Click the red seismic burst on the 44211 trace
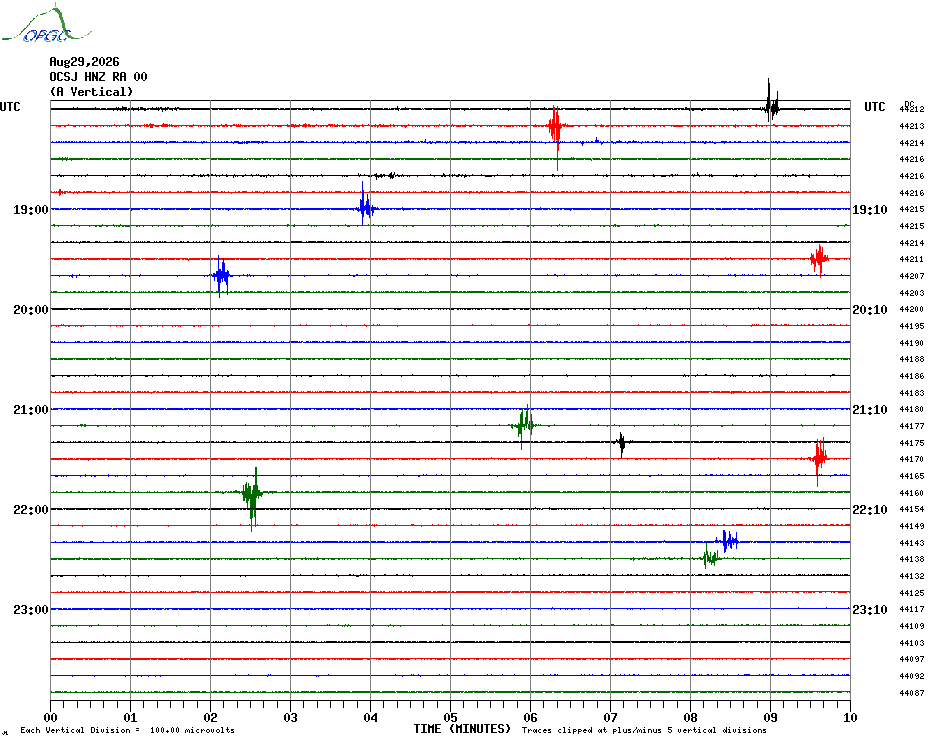This screenshot has width=930, height=744. point(820,260)
